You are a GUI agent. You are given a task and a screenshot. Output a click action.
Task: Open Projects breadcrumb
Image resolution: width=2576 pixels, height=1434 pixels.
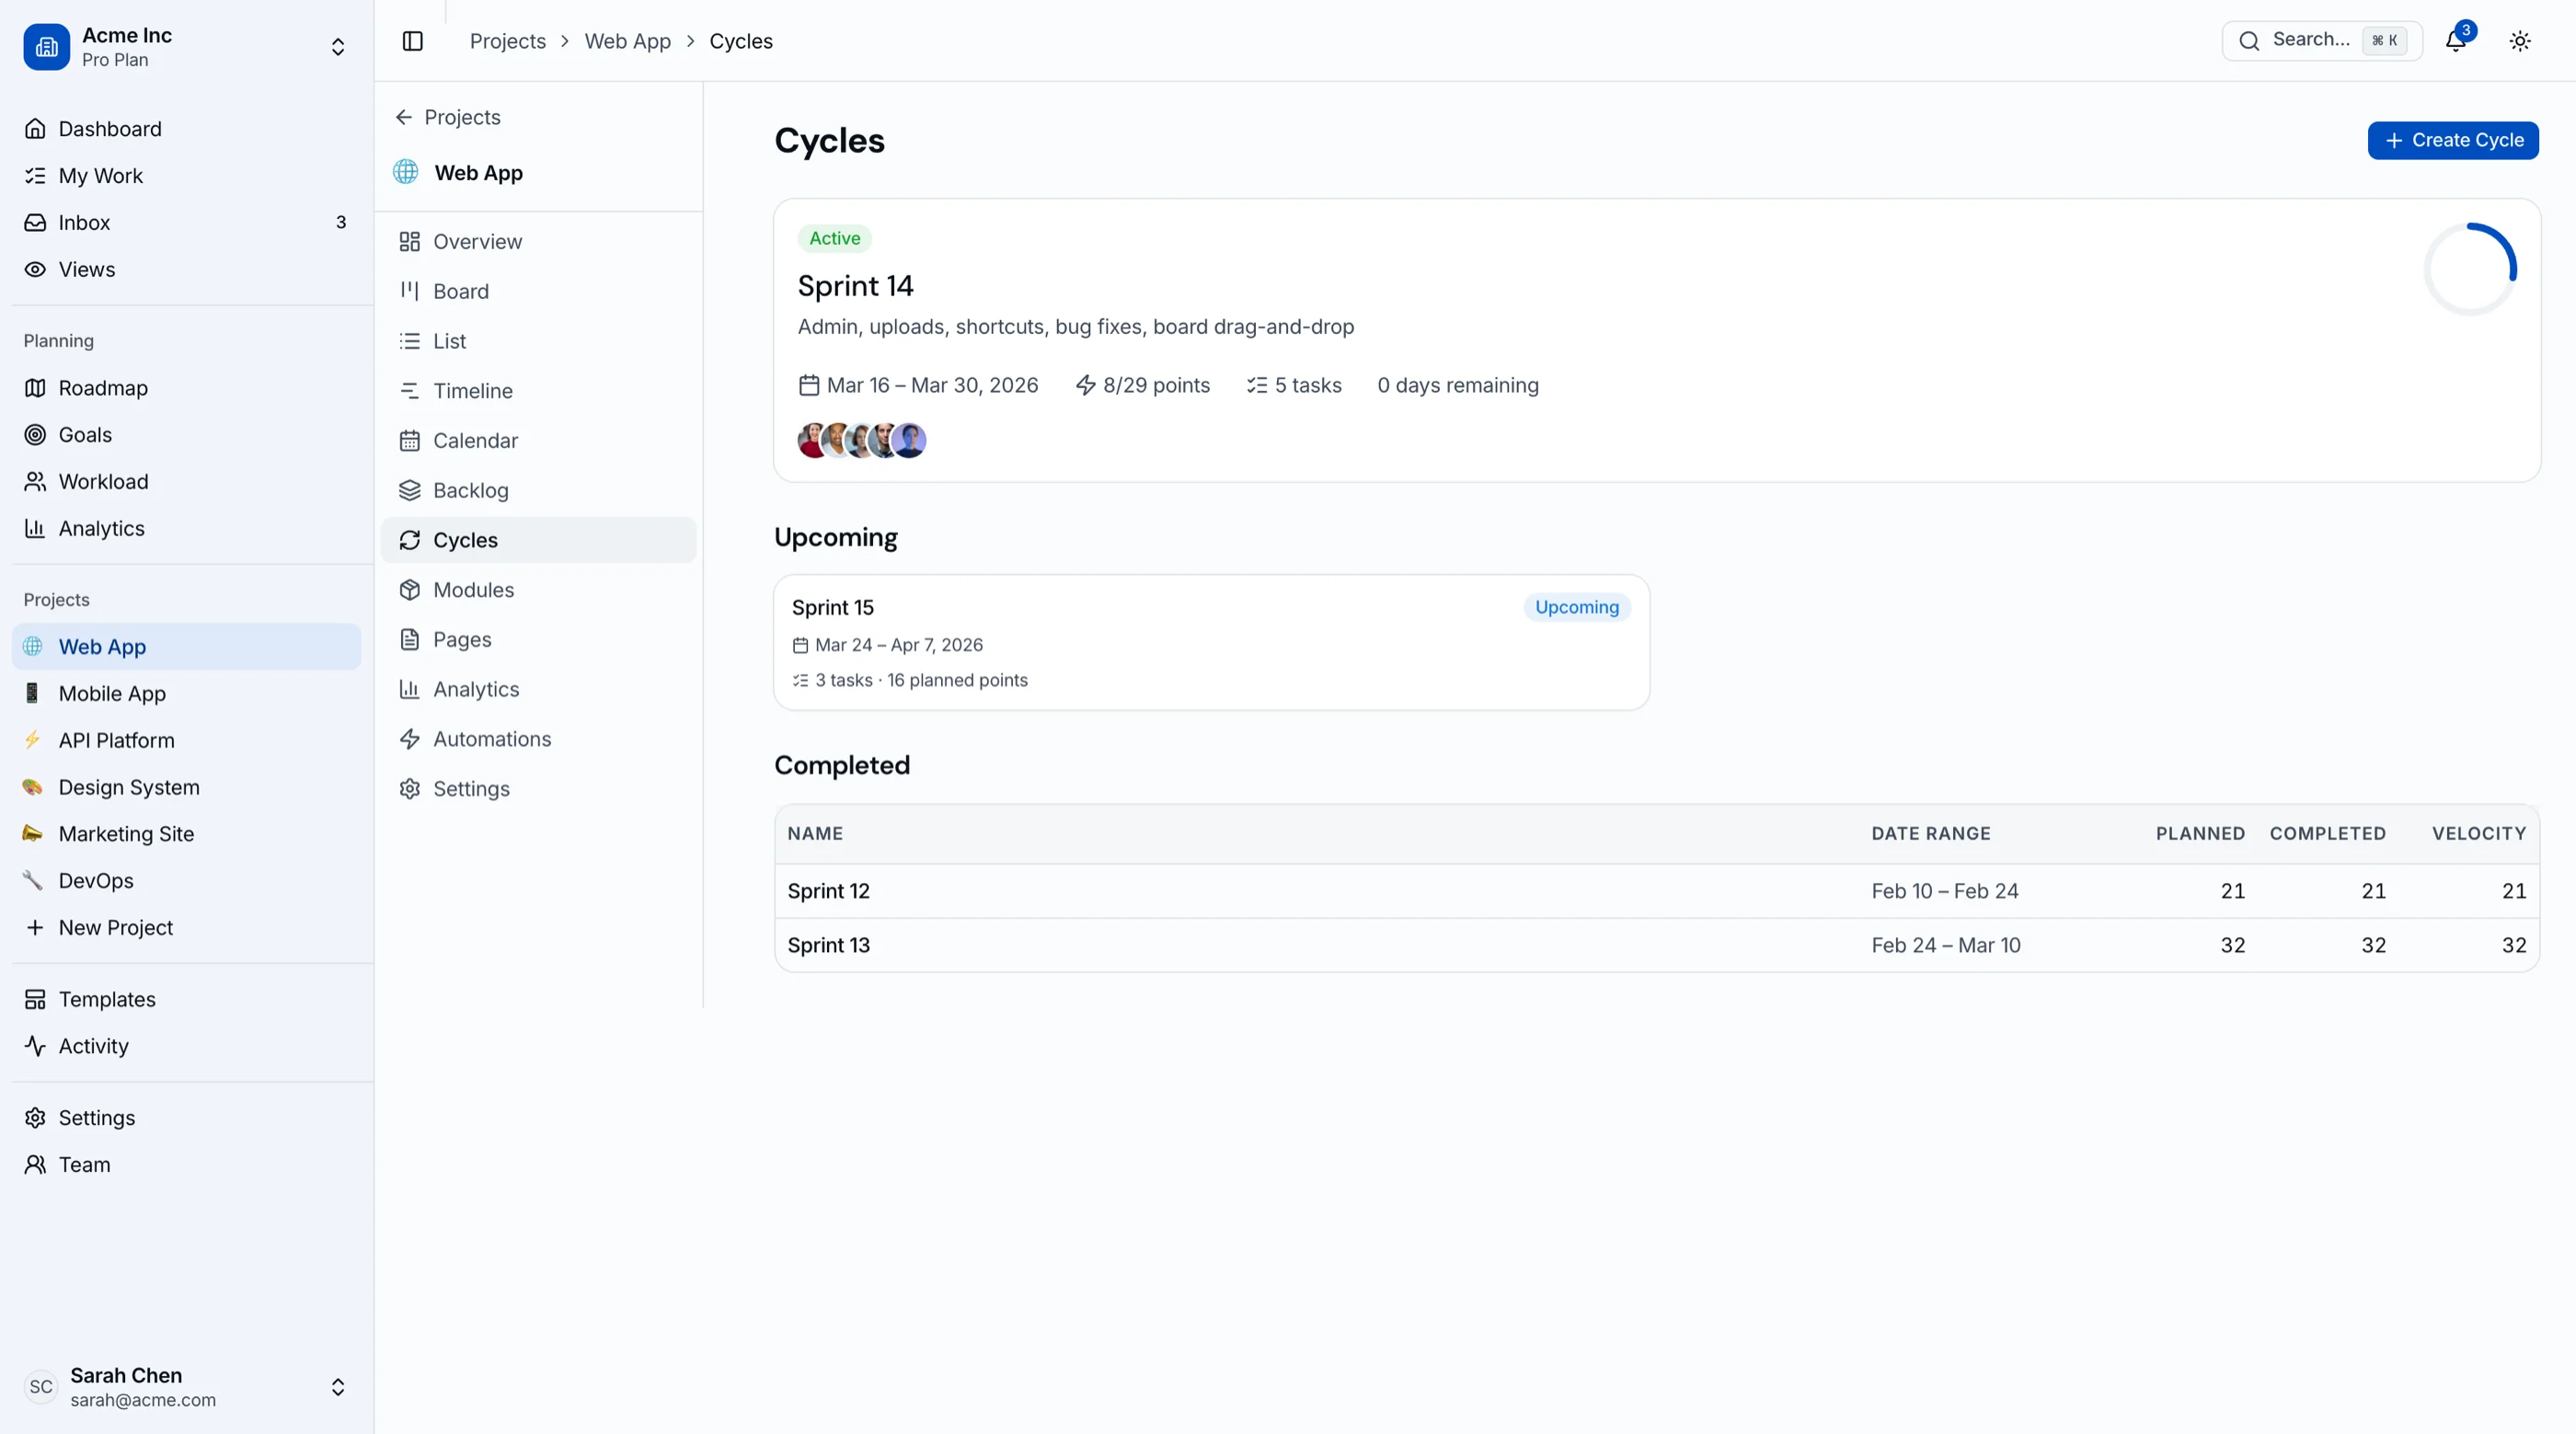[x=508, y=41]
